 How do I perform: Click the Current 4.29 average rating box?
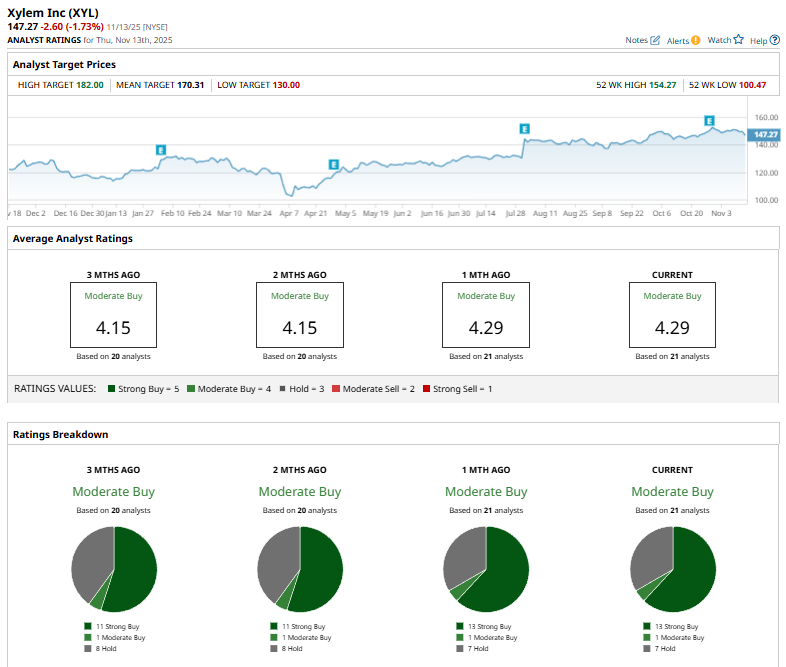pos(672,315)
